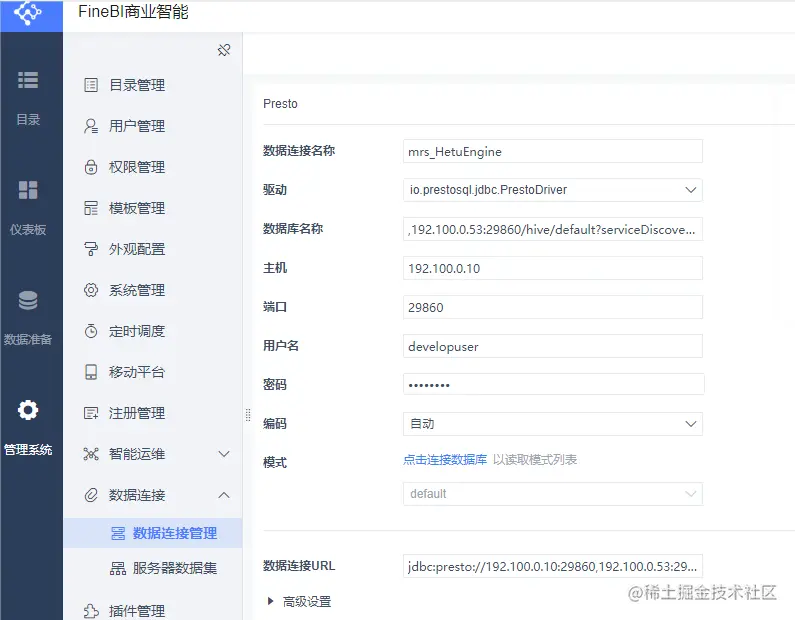Screen dimensions: 795x620
Task: Click the sidebar resize handle dots
Action: click(248, 415)
